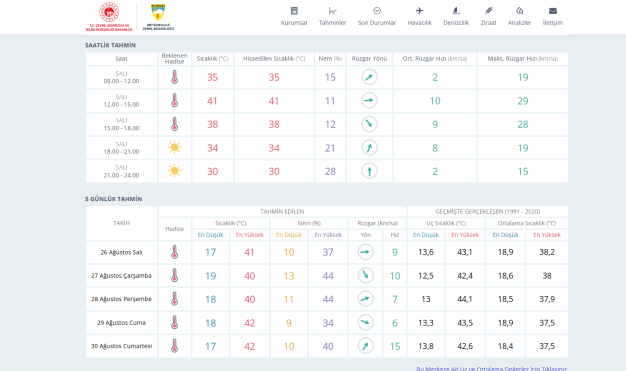
Task: Open the Denizcilik sailboat icon
Action: tap(456, 11)
